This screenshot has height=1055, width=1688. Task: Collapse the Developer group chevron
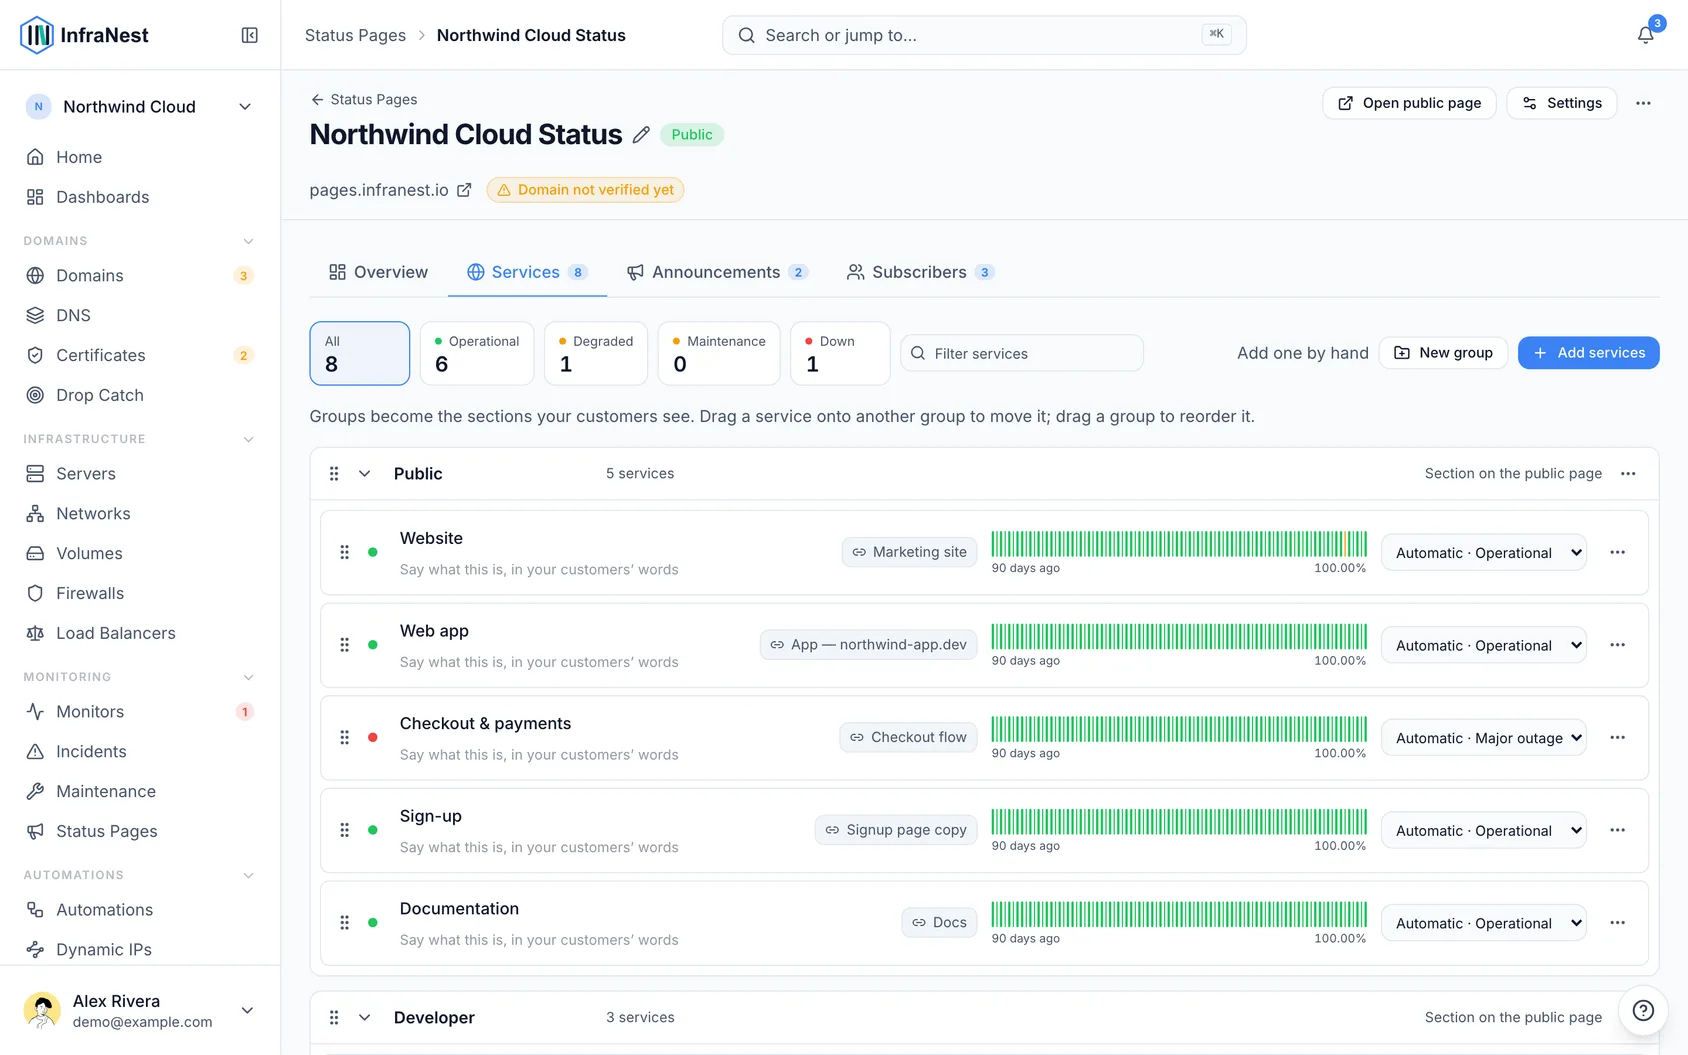point(365,1018)
